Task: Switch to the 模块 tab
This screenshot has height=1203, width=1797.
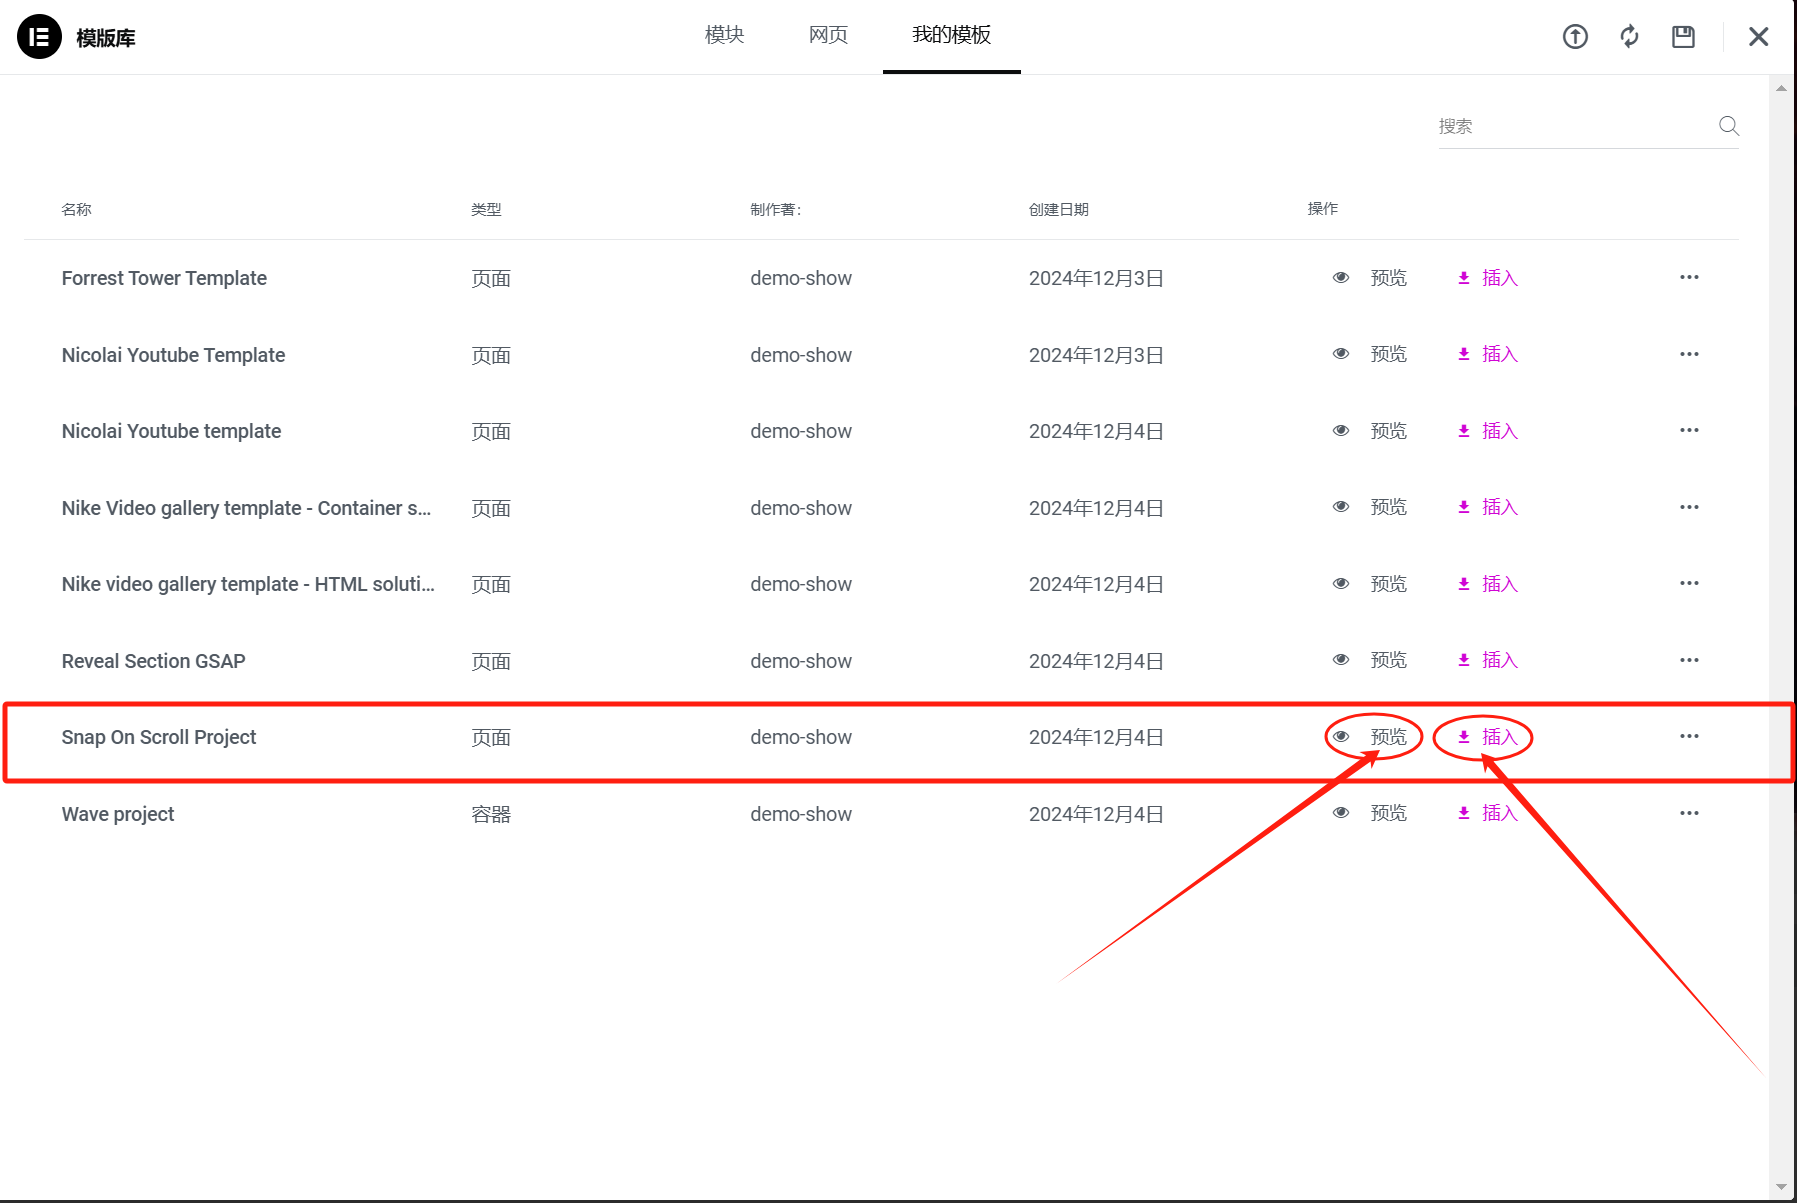Action: (725, 35)
